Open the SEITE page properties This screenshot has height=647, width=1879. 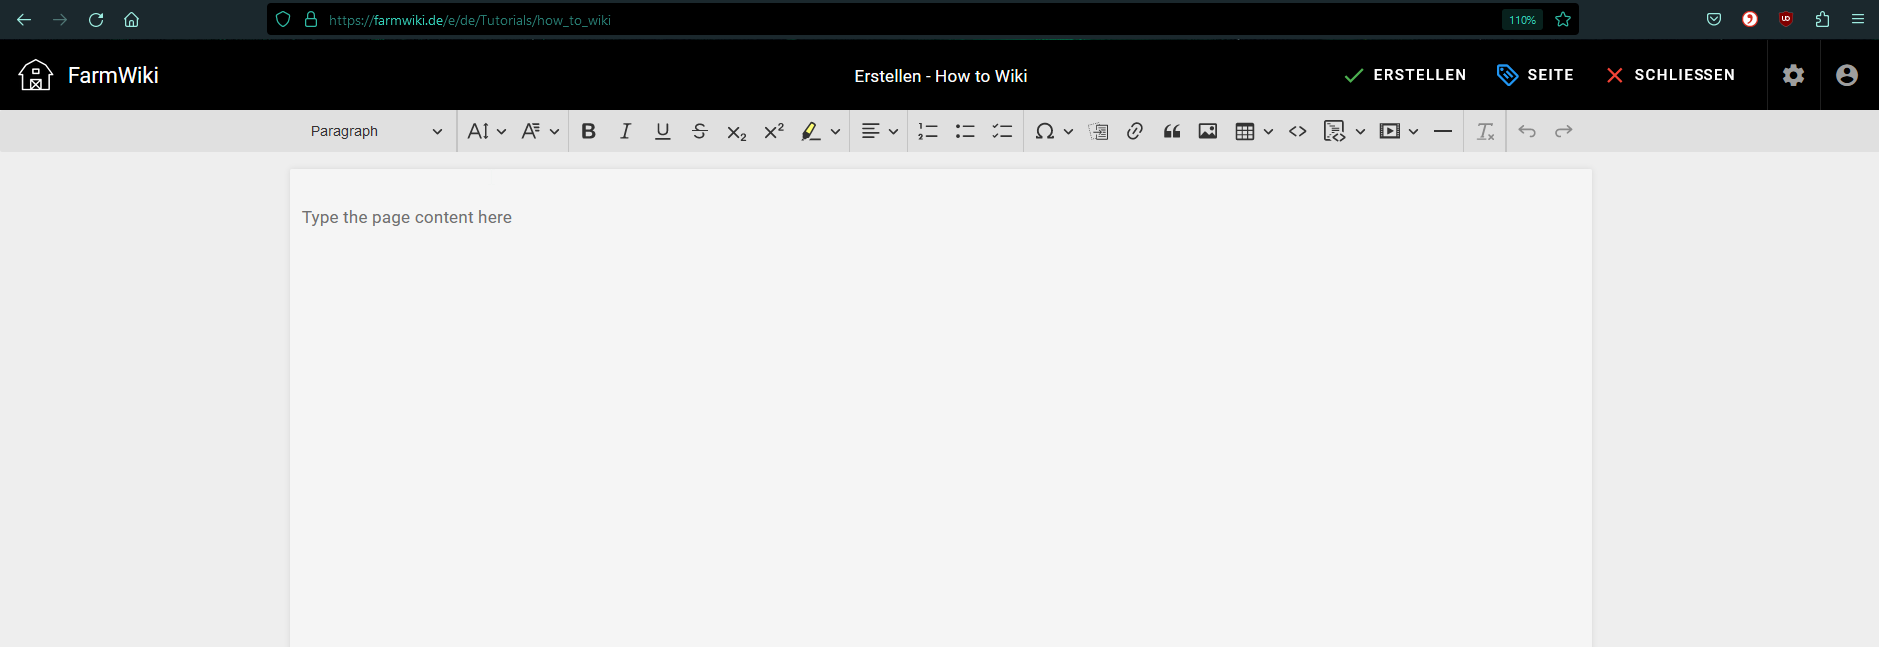click(x=1535, y=75)
